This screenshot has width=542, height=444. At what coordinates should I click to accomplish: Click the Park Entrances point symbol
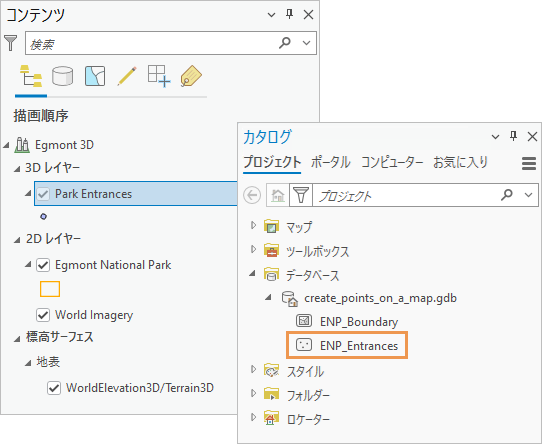44,217
